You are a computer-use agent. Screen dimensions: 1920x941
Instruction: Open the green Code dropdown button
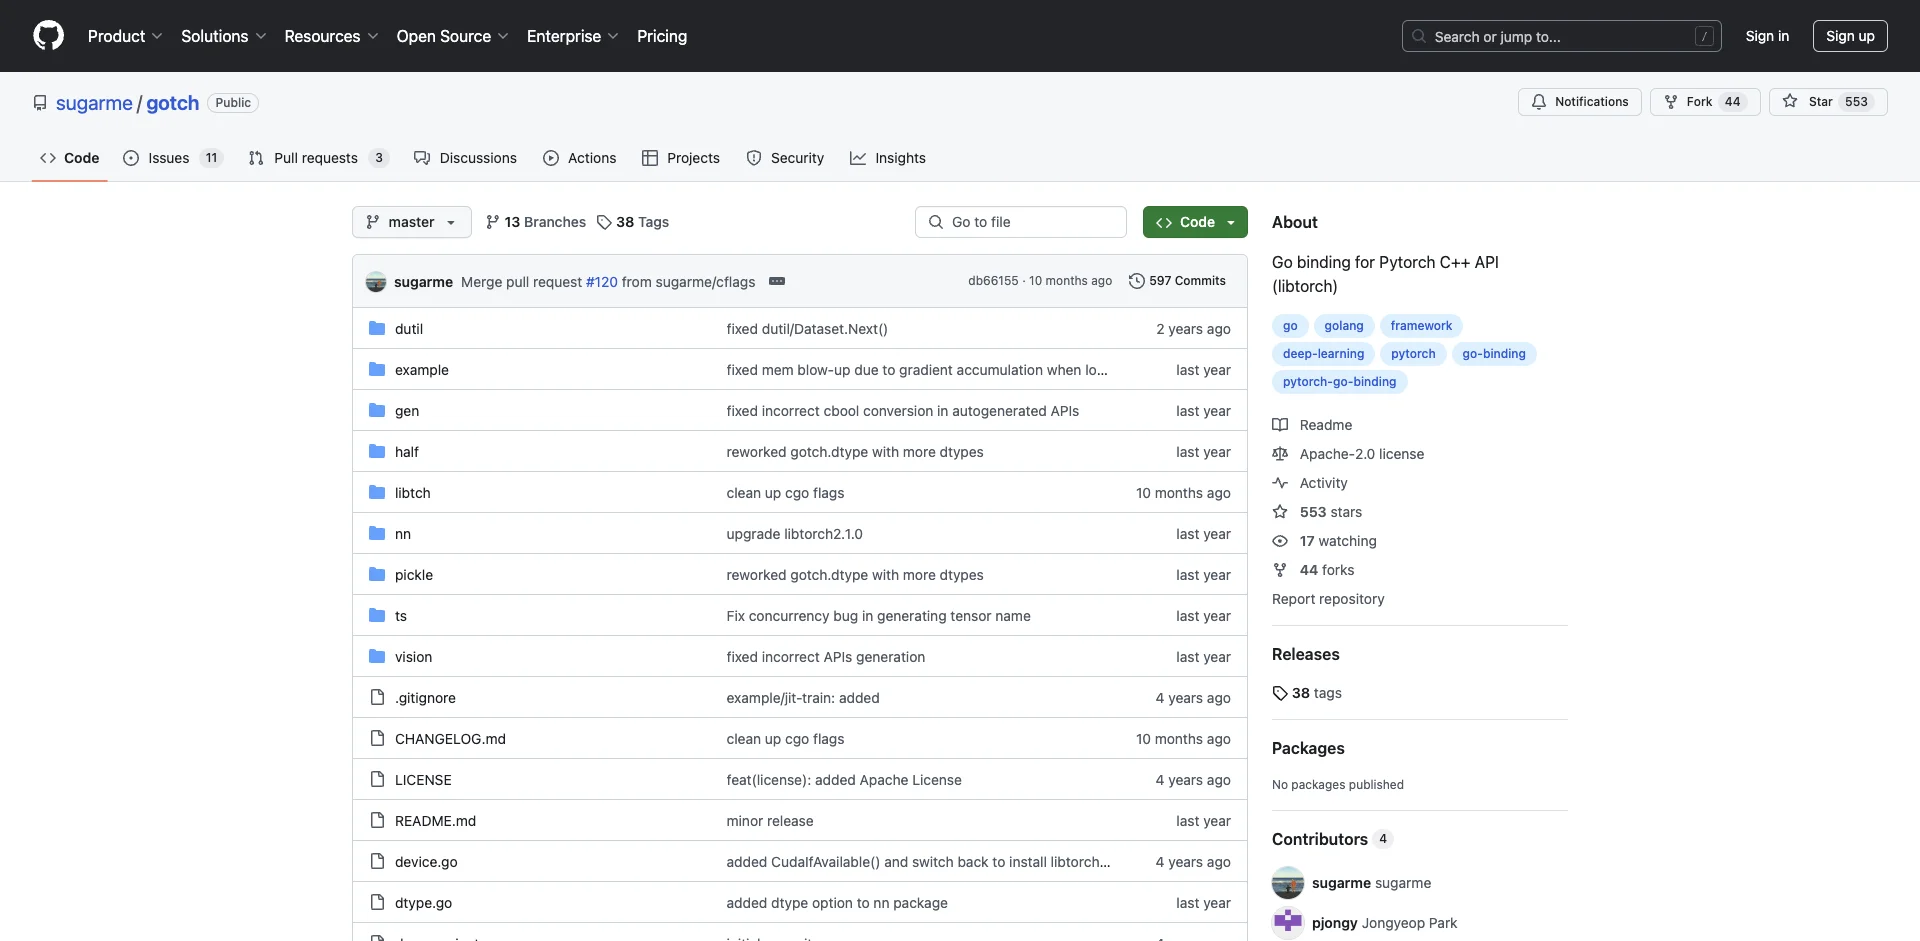pyautogui.click(x=1195, y=222)
